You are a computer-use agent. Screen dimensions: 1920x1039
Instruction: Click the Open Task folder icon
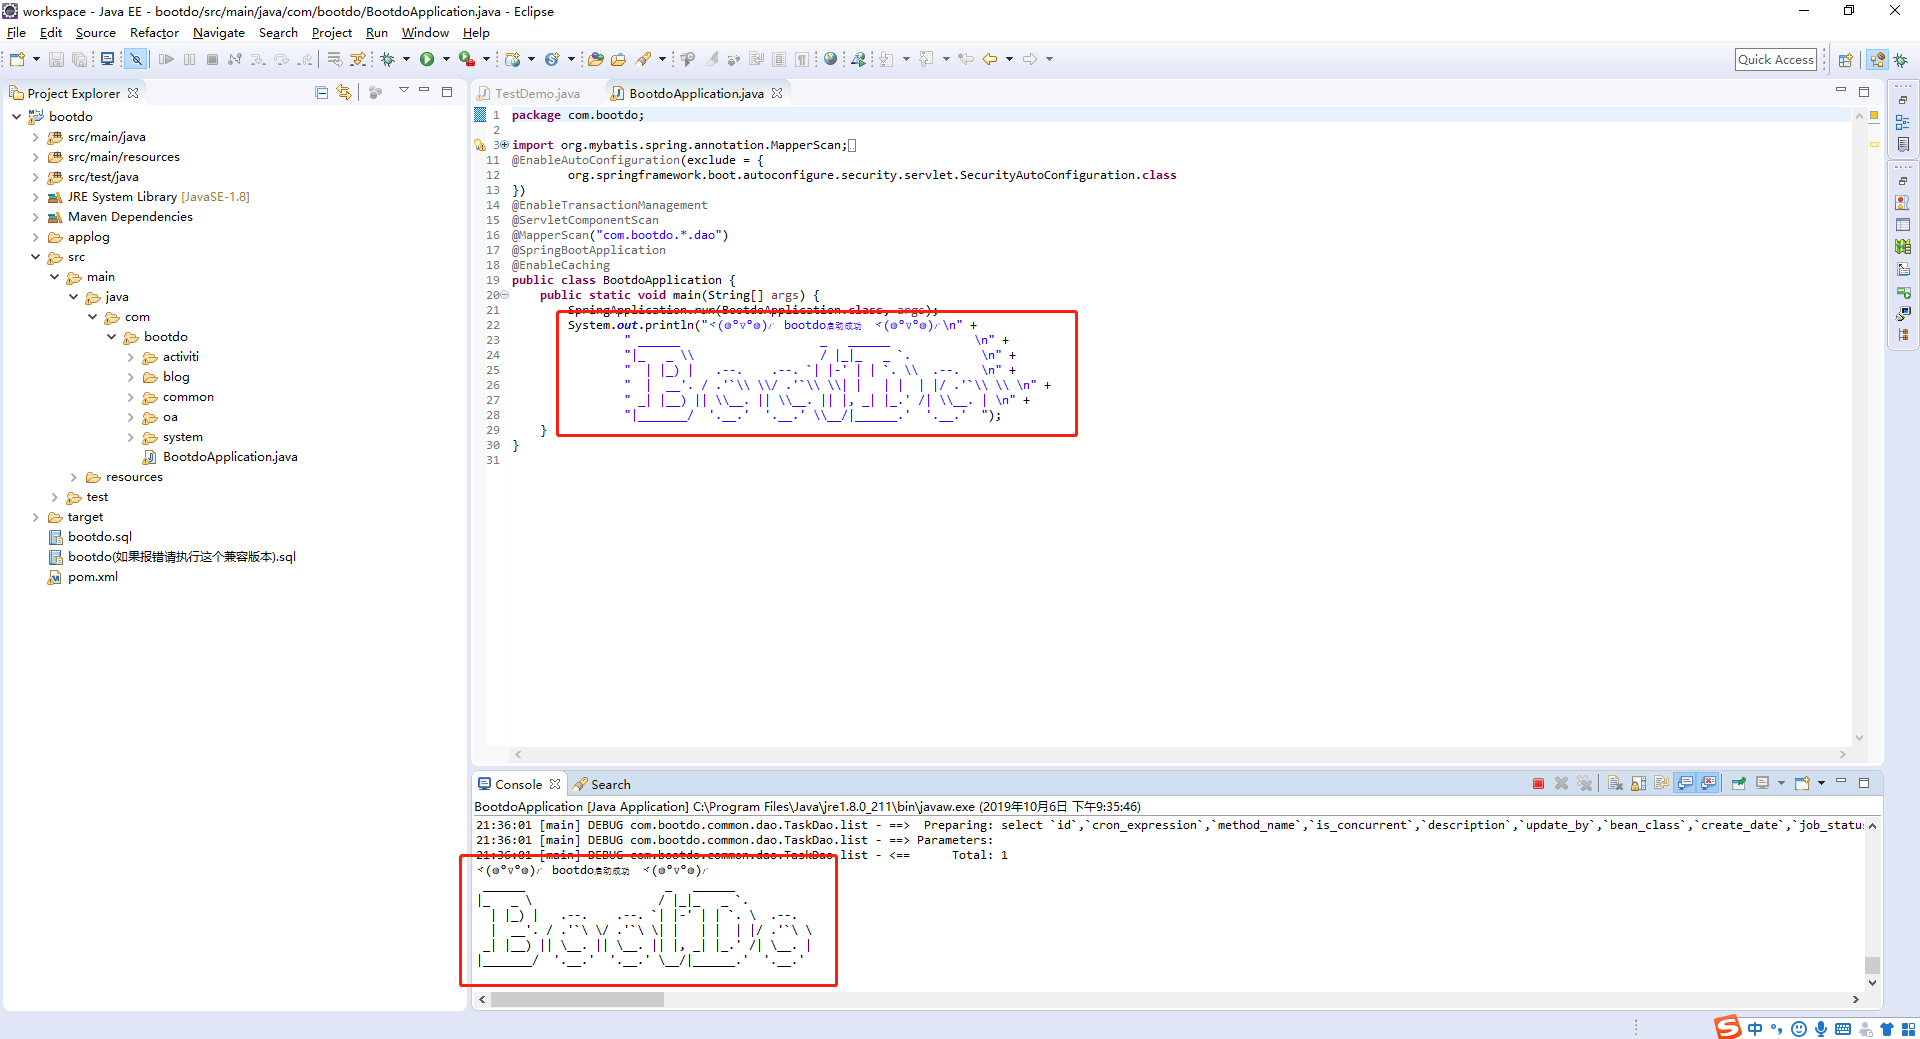point(618,59)
